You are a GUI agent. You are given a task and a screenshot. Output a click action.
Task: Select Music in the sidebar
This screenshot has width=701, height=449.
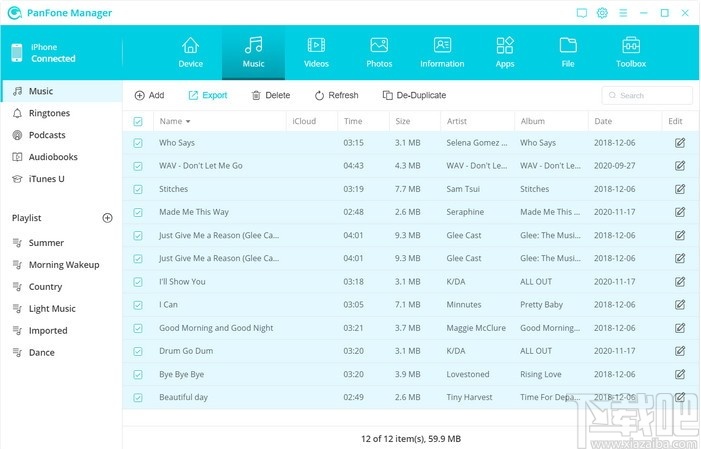(x=61, y=91)
